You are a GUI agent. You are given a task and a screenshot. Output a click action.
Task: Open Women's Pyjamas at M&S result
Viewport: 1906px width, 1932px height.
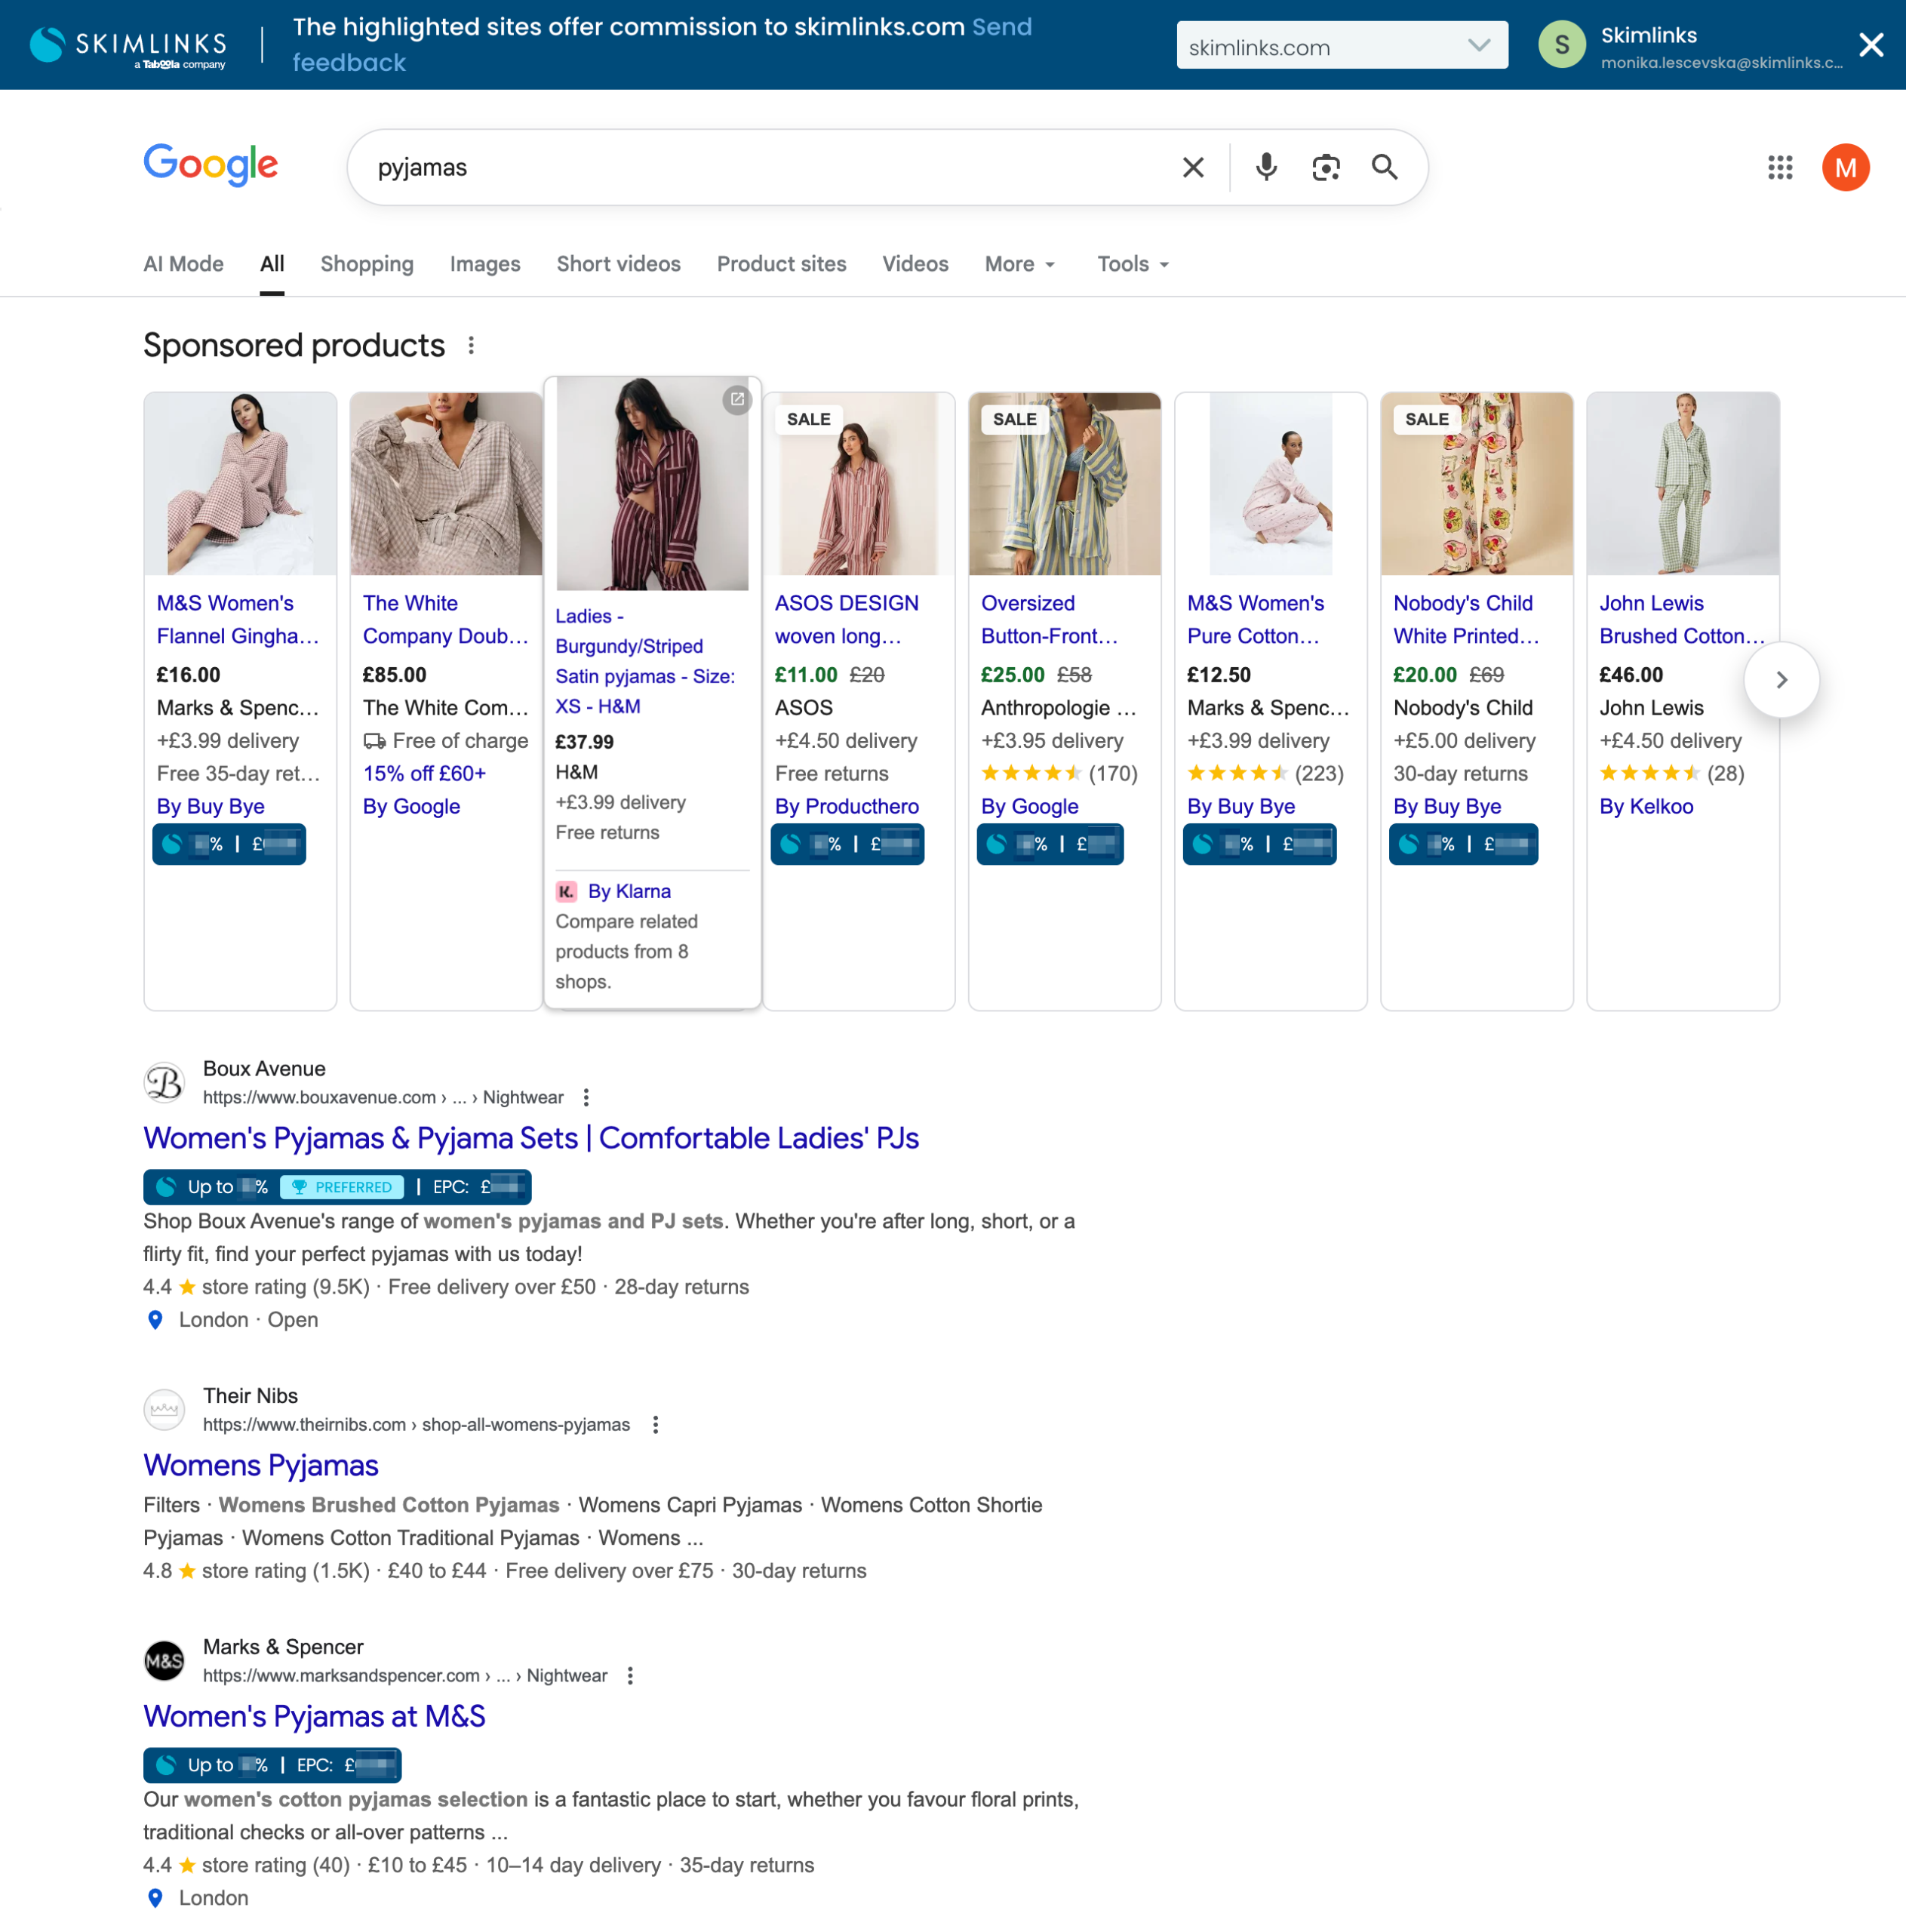click(314, 1716)
